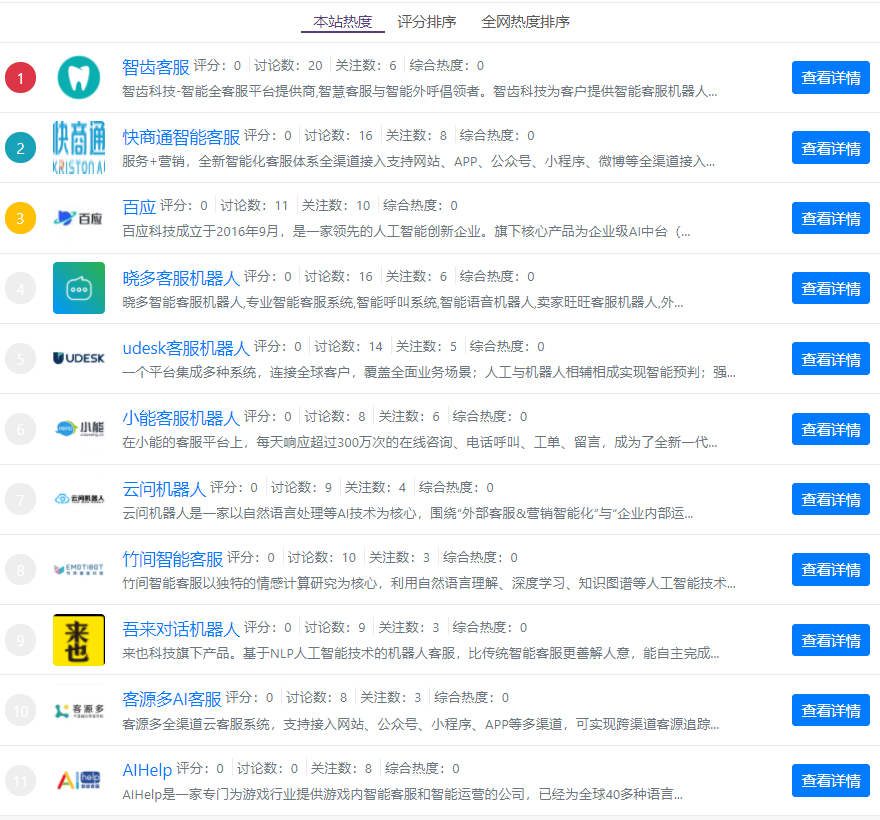Click the gray rank 9 badge
This screenshot has width=880, height=820.
[20, 640]
